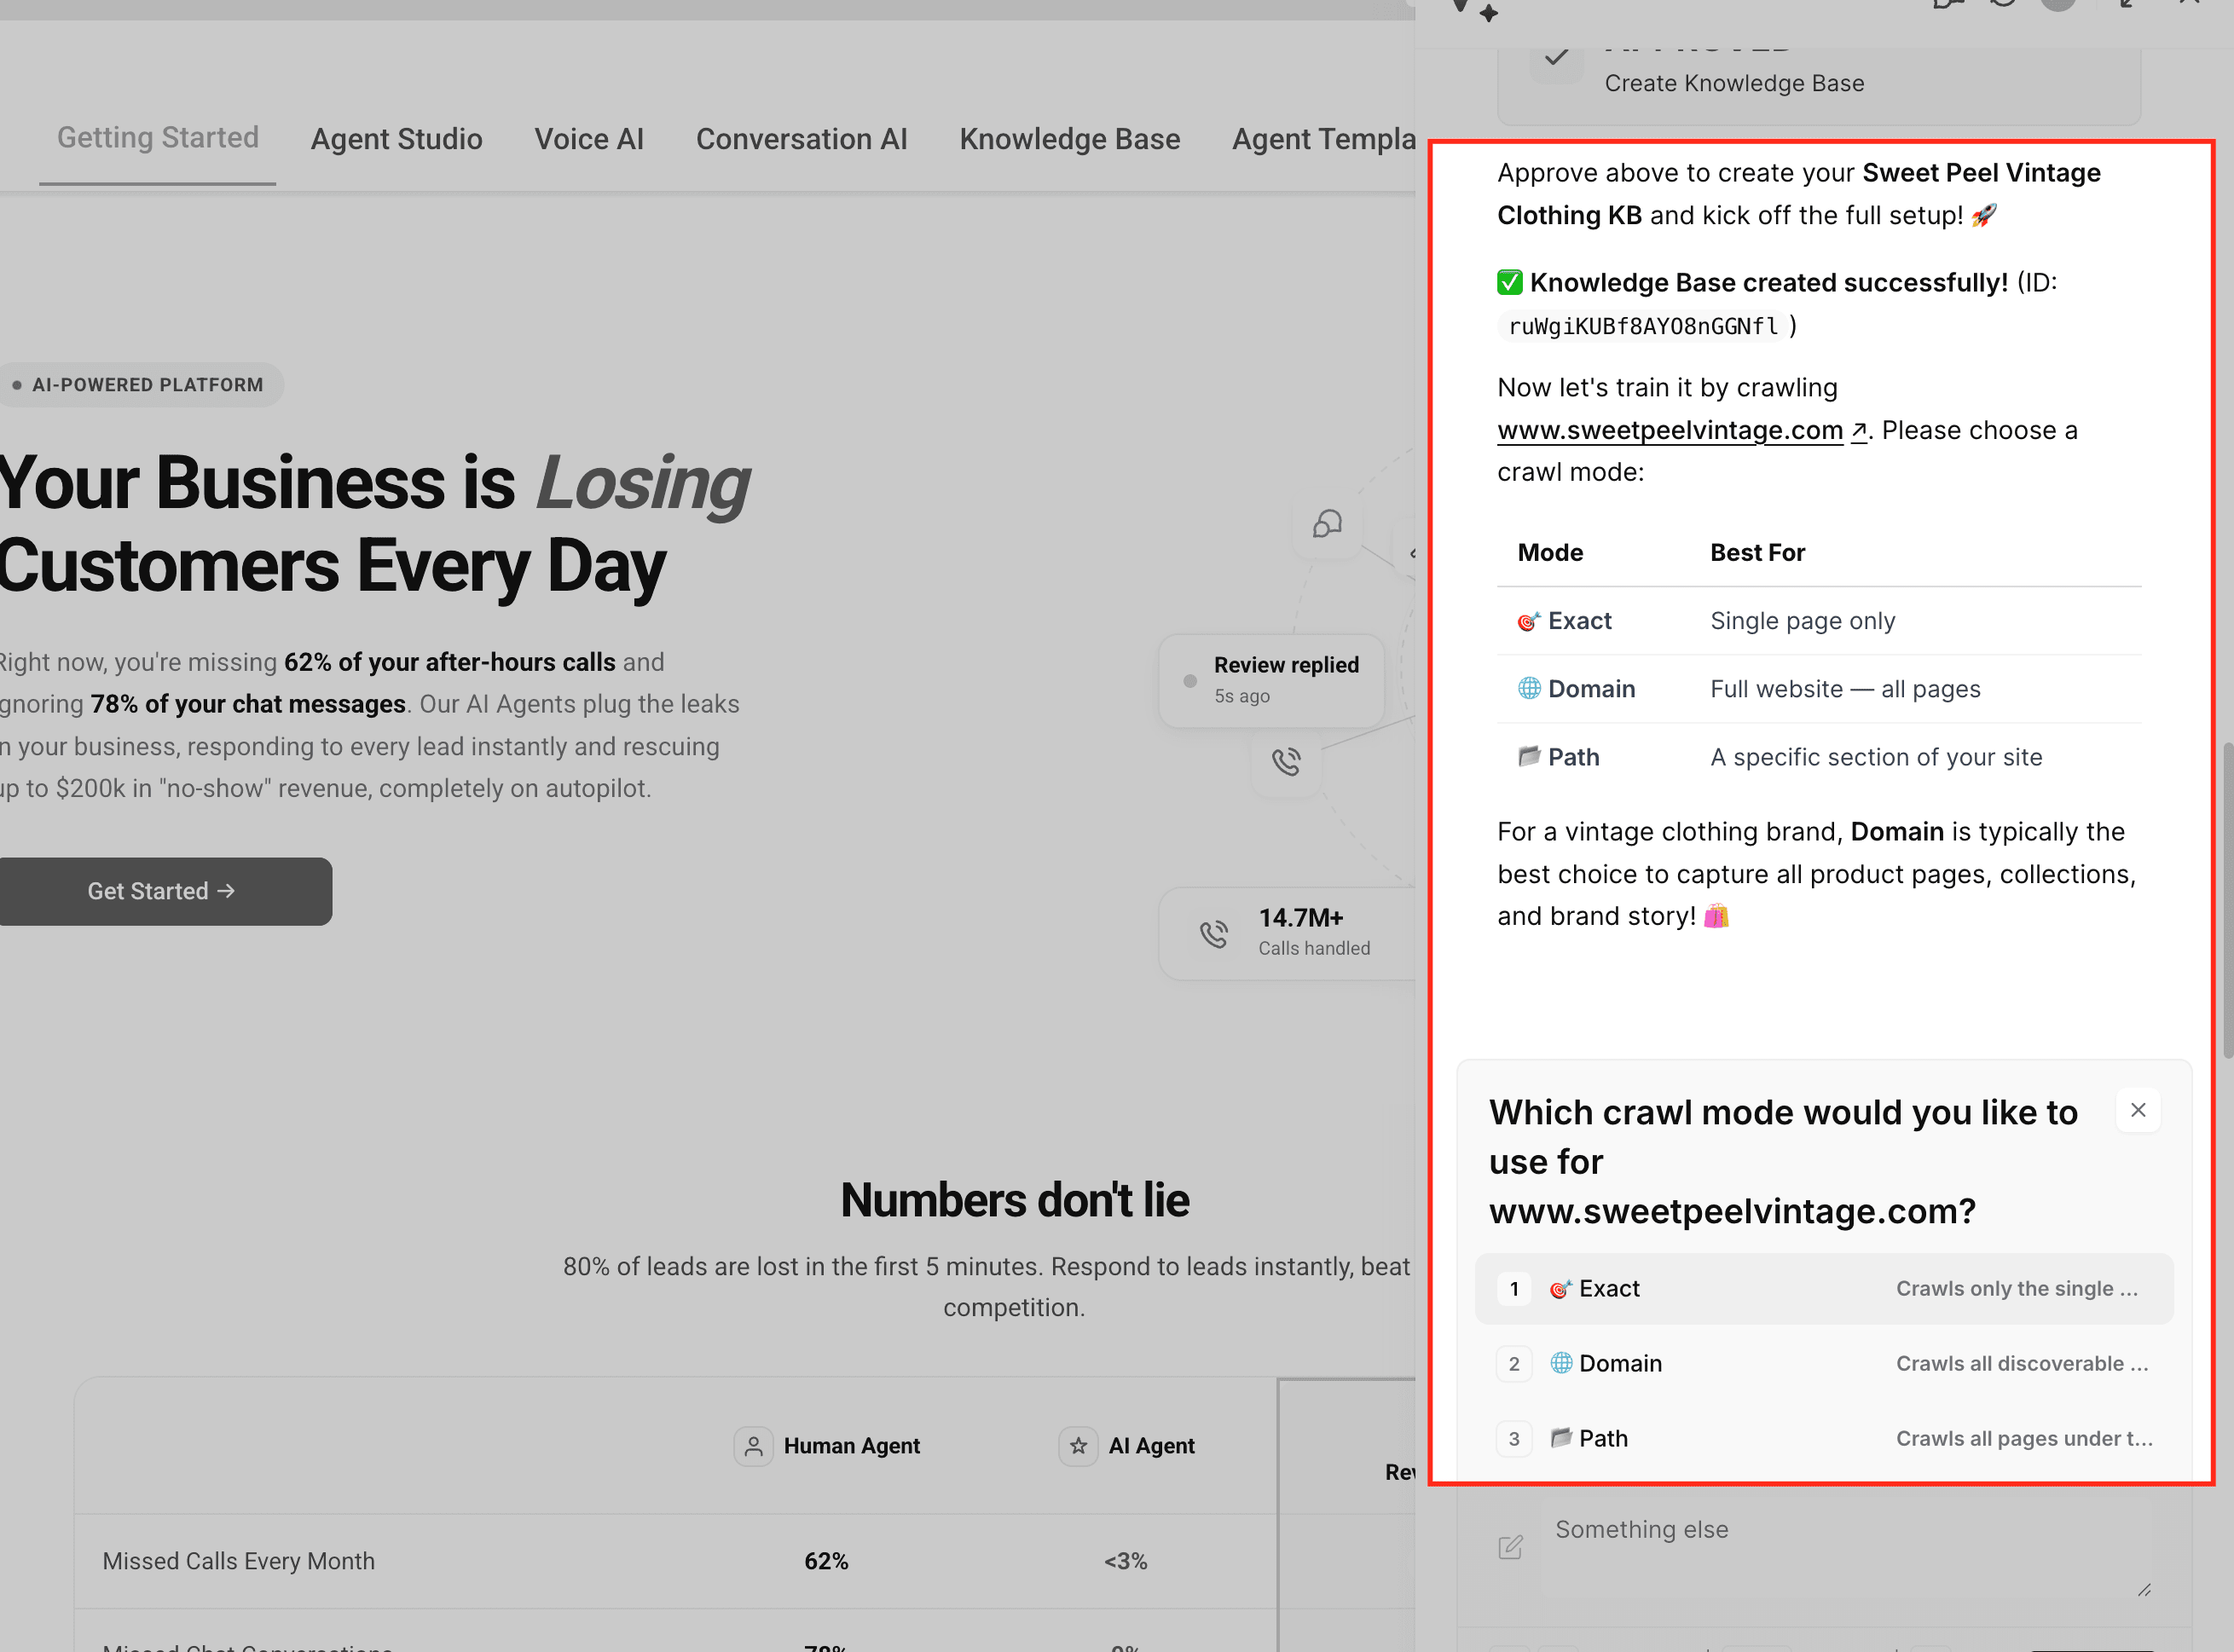Click the textarea resize handle corner
2234x1652 pixels.
pos(2143,1589)
